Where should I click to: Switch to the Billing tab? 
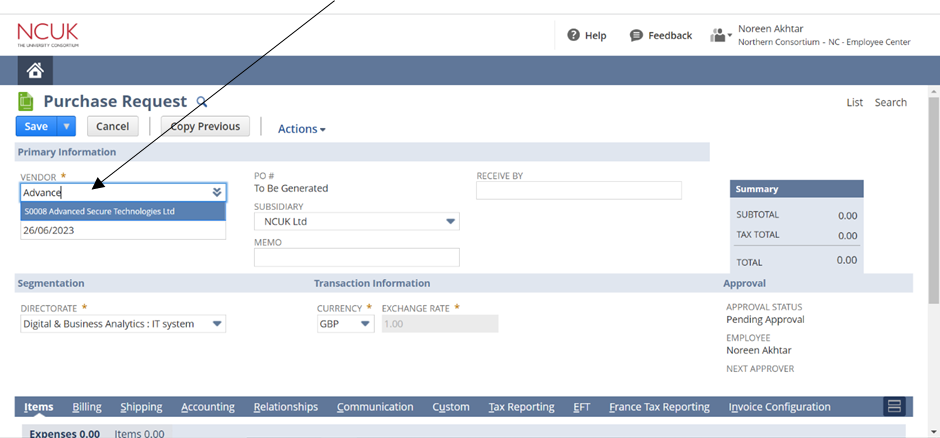click(x=87, y=407)
